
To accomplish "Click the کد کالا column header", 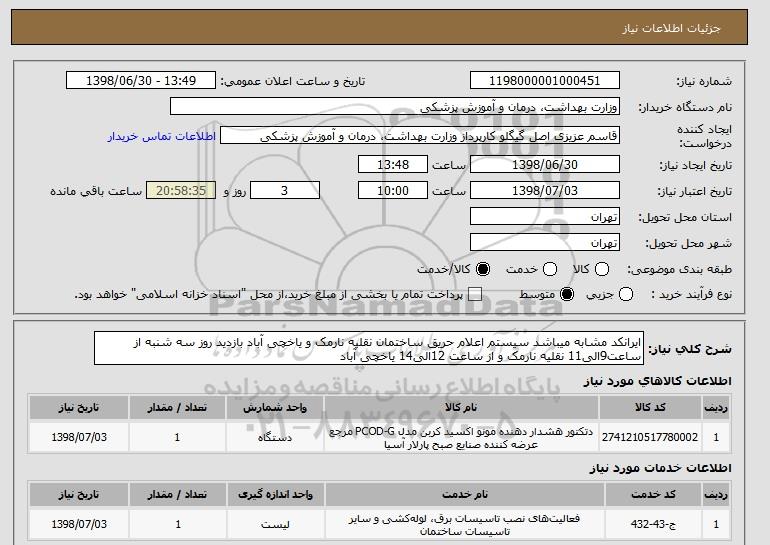I will (x=650, y=408).
